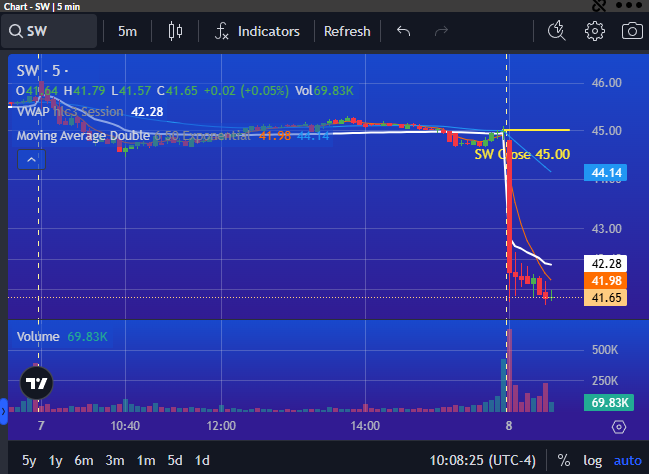Open the candlestick chart style selector
649x474 pixels.
(175, 31)
